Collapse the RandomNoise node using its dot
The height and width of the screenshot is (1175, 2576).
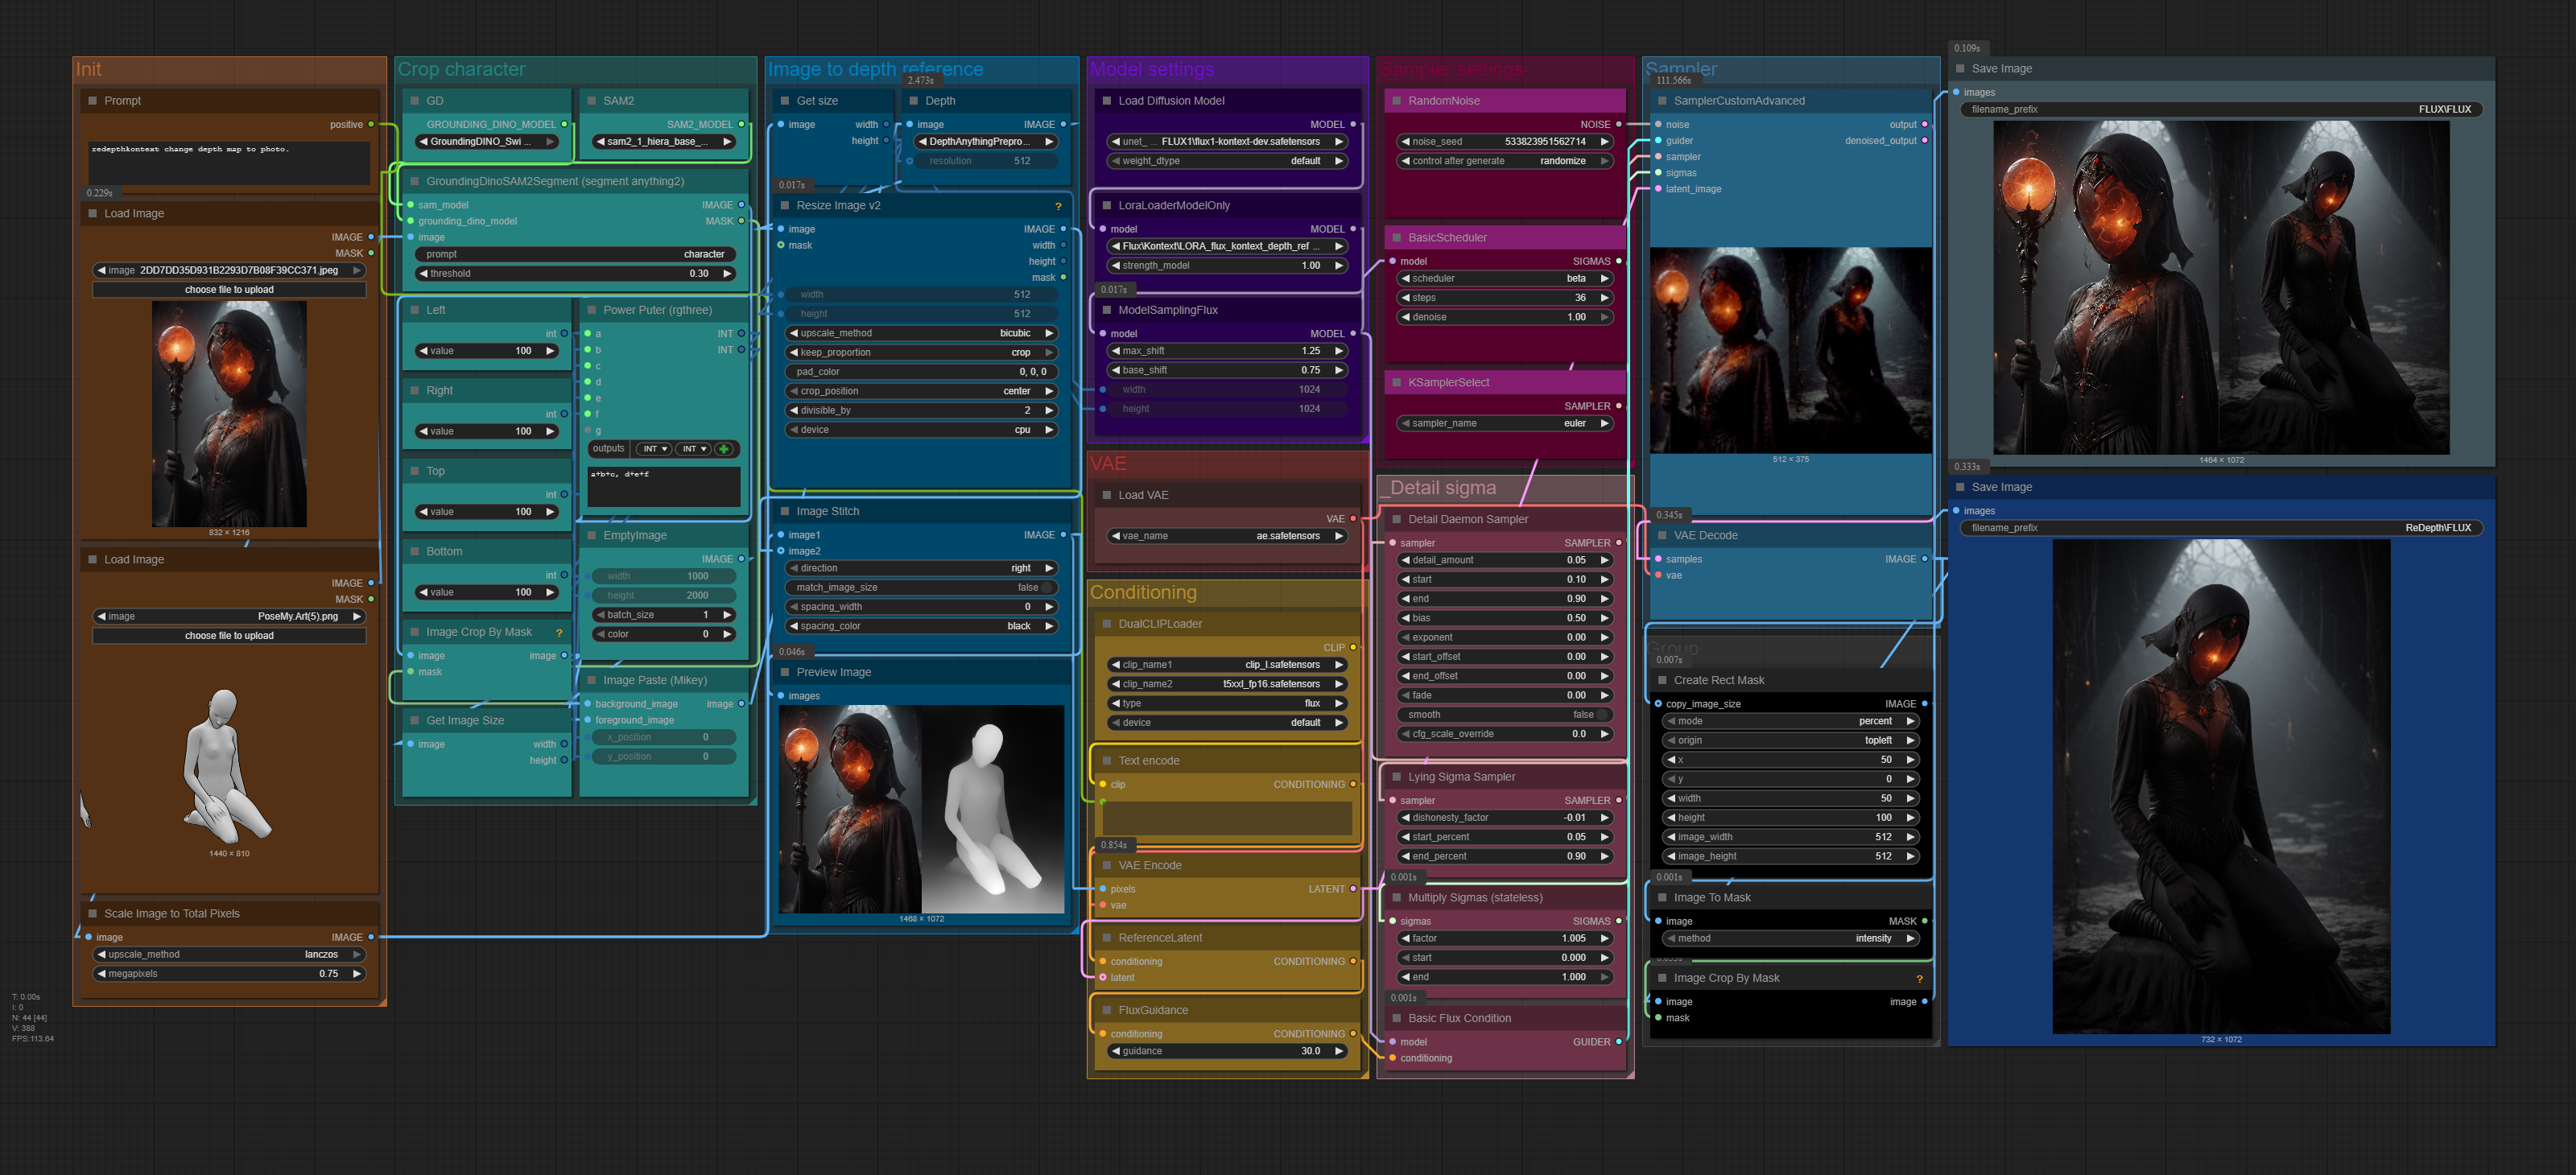click(1396, 101)
